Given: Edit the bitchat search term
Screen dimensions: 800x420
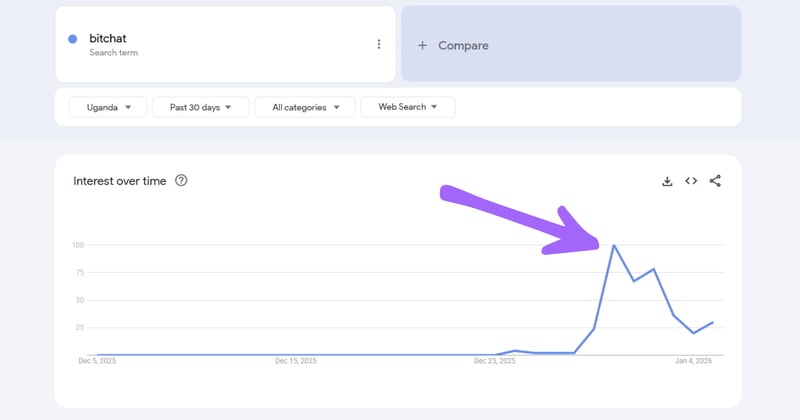Looking at the screenshot, I should point(108,38).
